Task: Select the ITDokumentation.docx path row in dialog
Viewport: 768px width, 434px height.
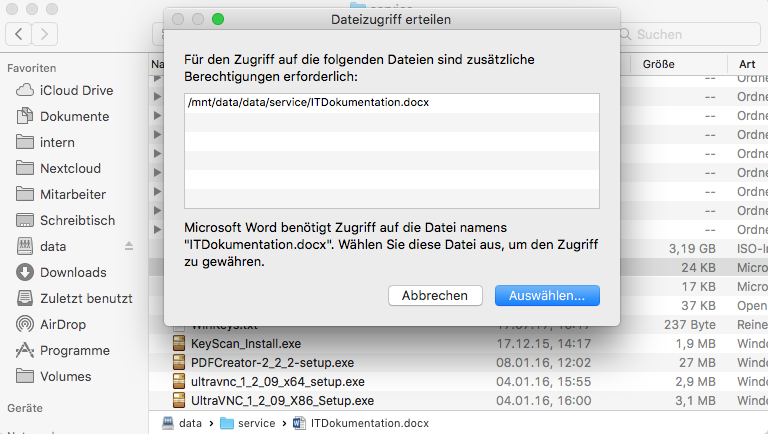Action: tap(391, 102)
